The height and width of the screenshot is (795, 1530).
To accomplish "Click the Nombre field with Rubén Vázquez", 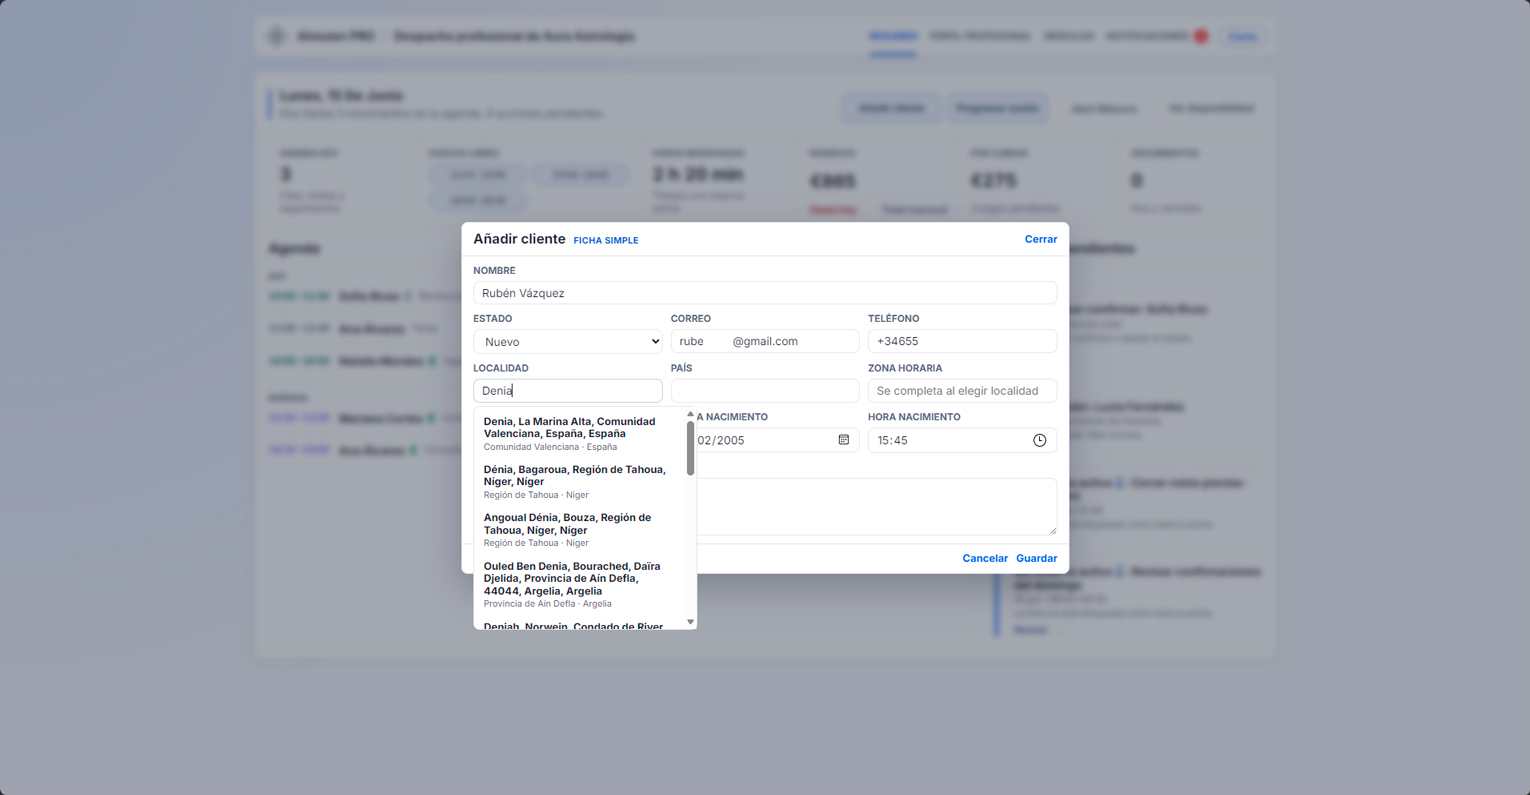I will [765, 293].
